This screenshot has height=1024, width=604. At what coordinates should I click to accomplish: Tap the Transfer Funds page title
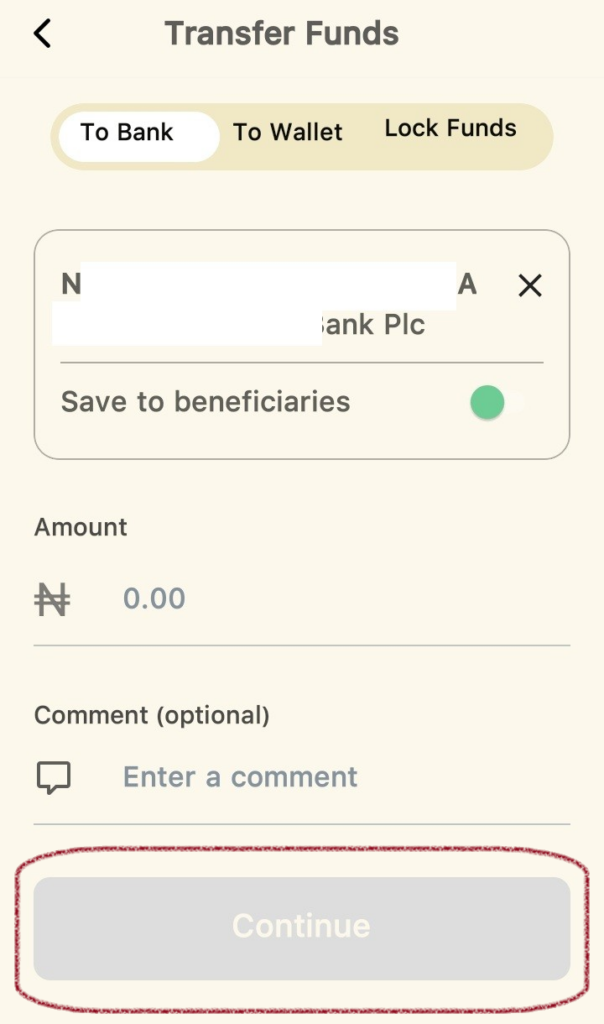coord(282,34)
